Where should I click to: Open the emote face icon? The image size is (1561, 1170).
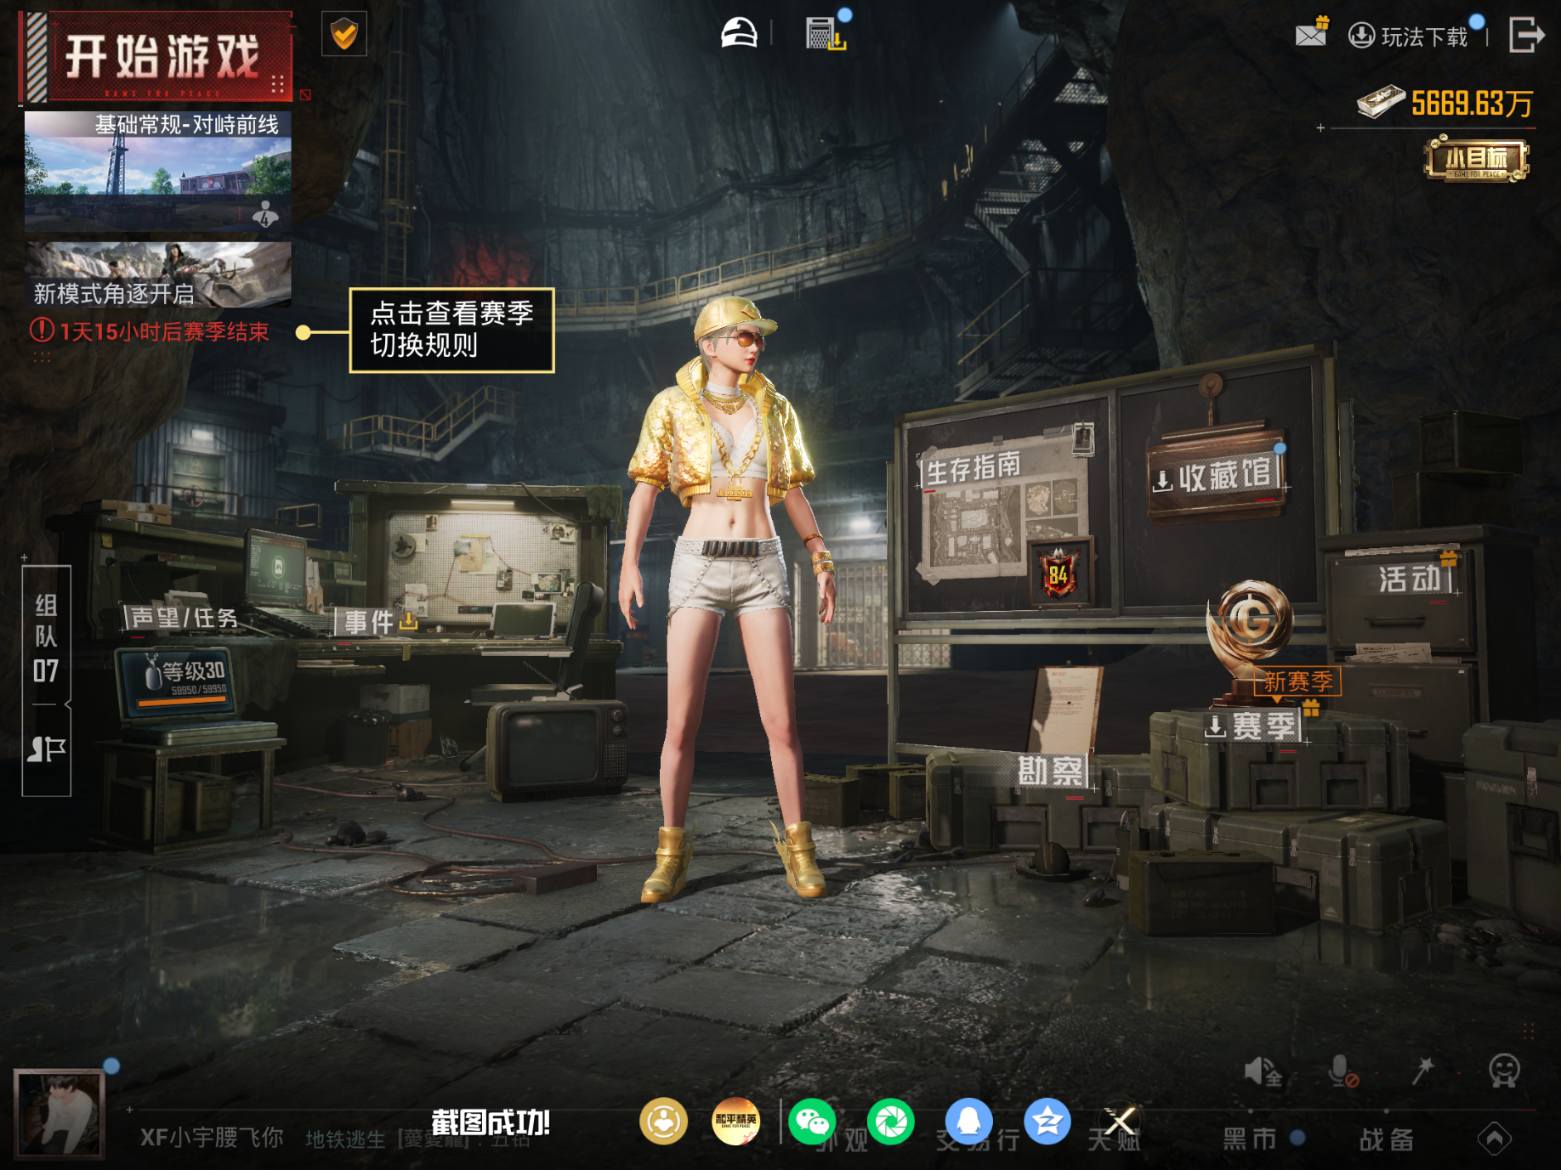1504,1071
